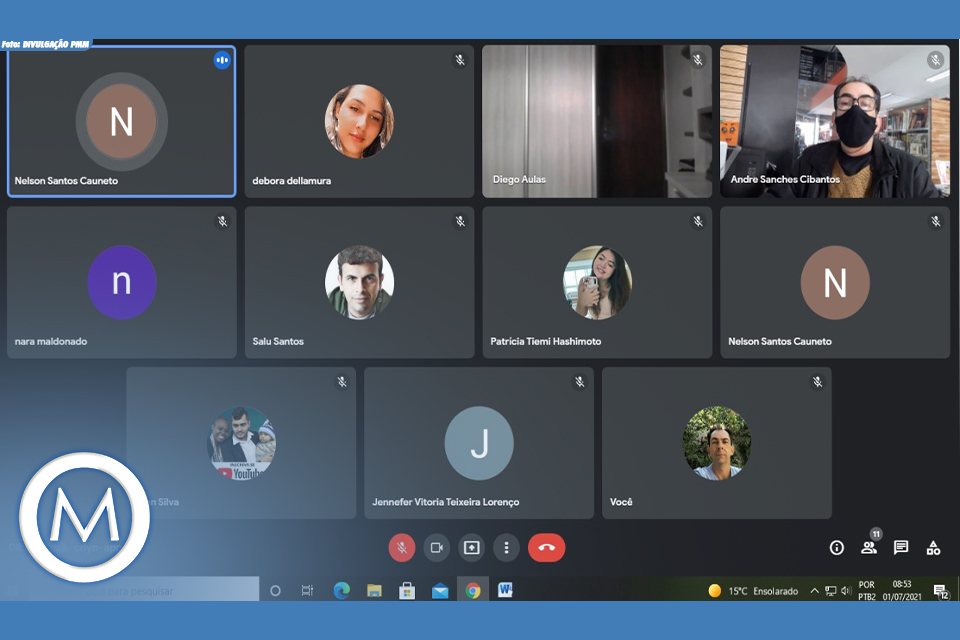Toggle the camera on or off
The height and width of the screenshot is (640, 960).
436,548
